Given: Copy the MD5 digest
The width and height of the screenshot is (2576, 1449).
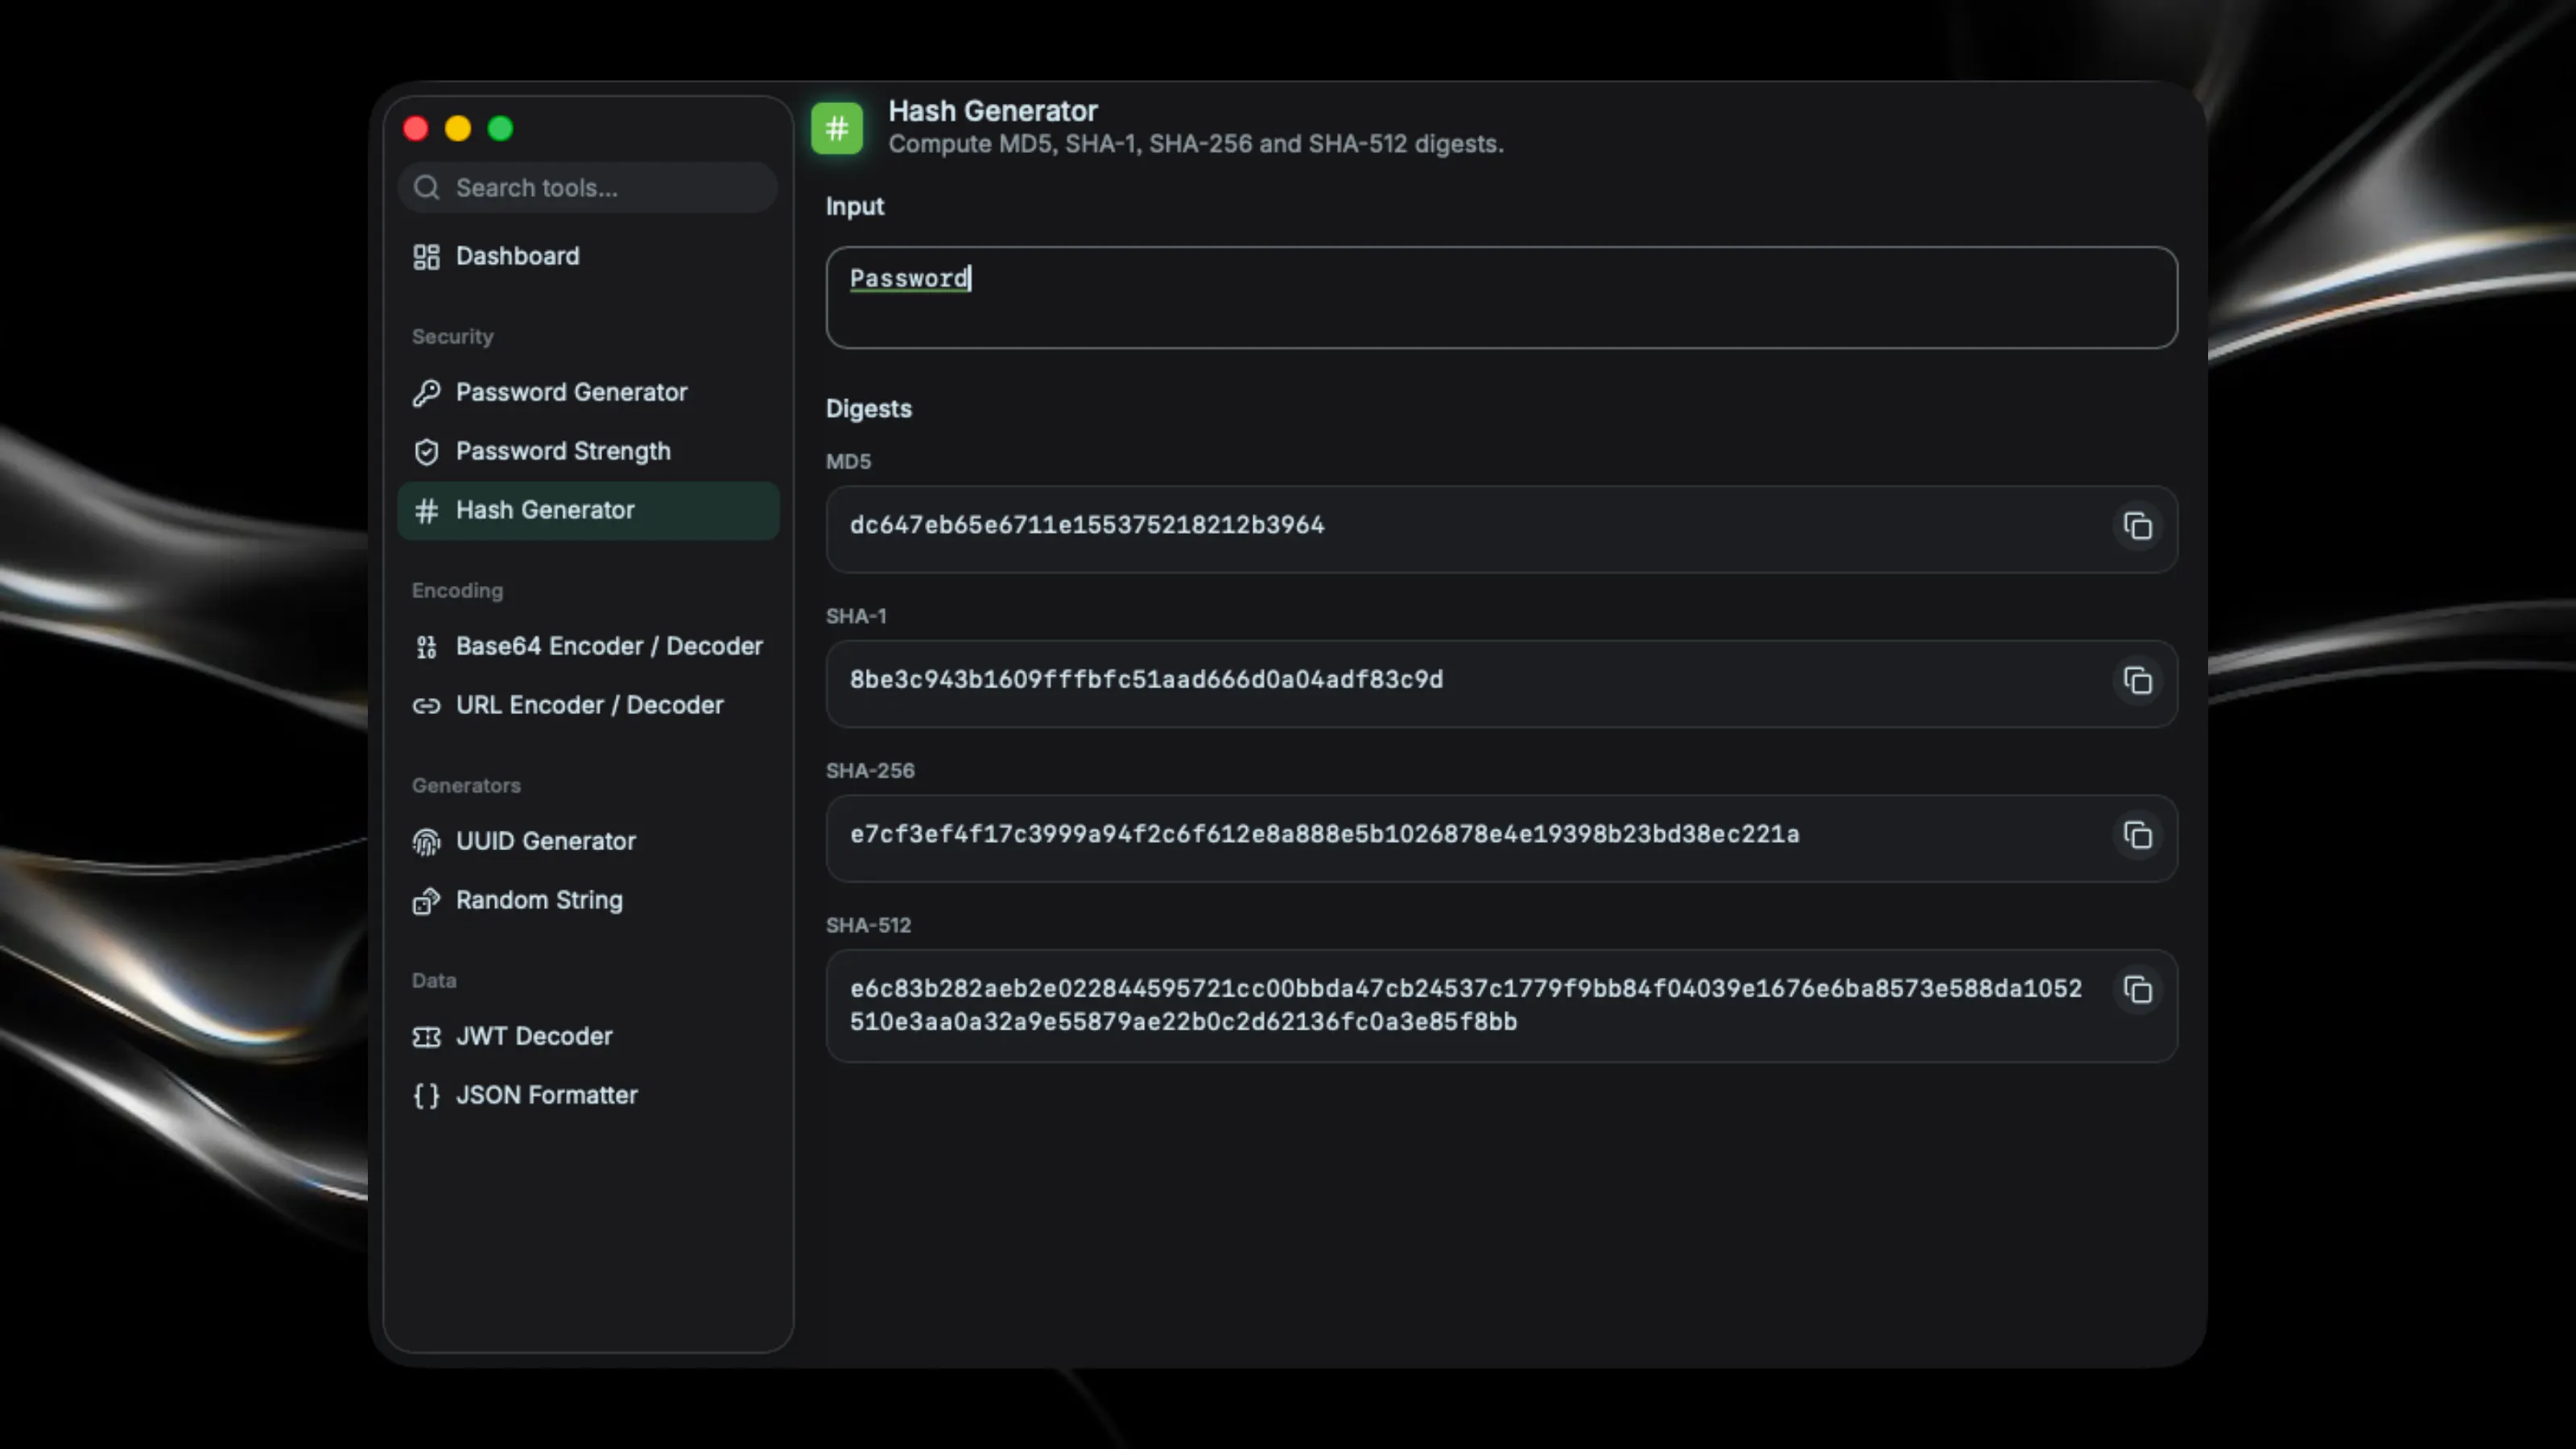Looking at the screenshot, I should click(x=2137, y=526).
